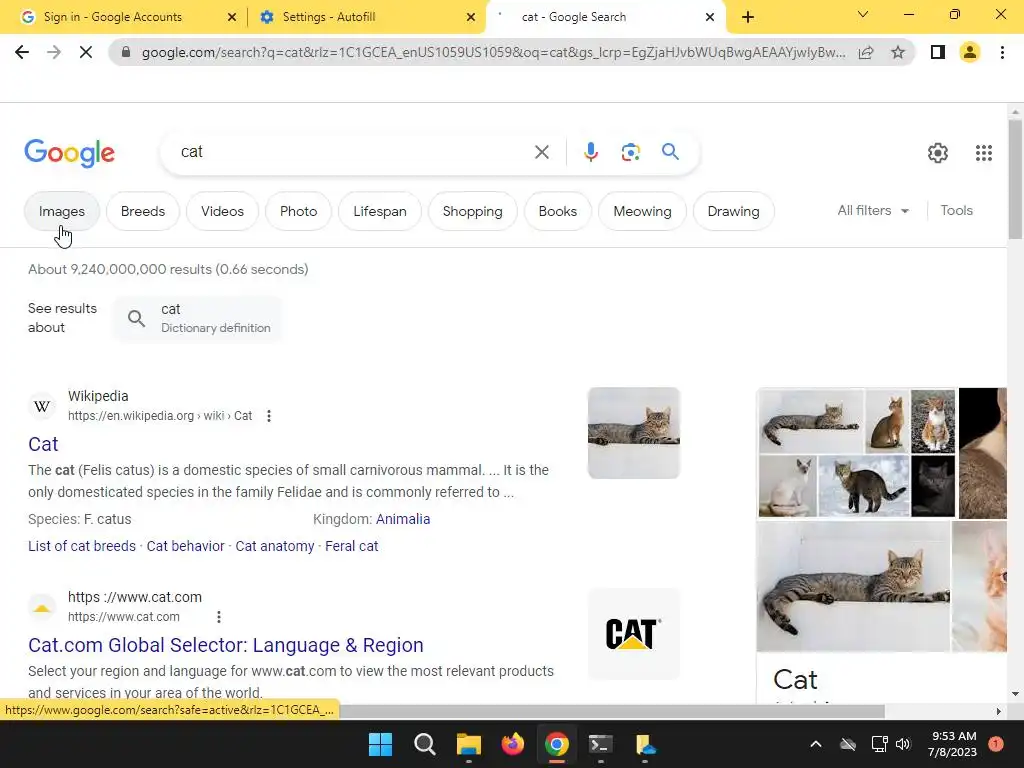Open cat Dictionary definition suggestion
The height and width of the screenshot is (768, 1024).
199,318
